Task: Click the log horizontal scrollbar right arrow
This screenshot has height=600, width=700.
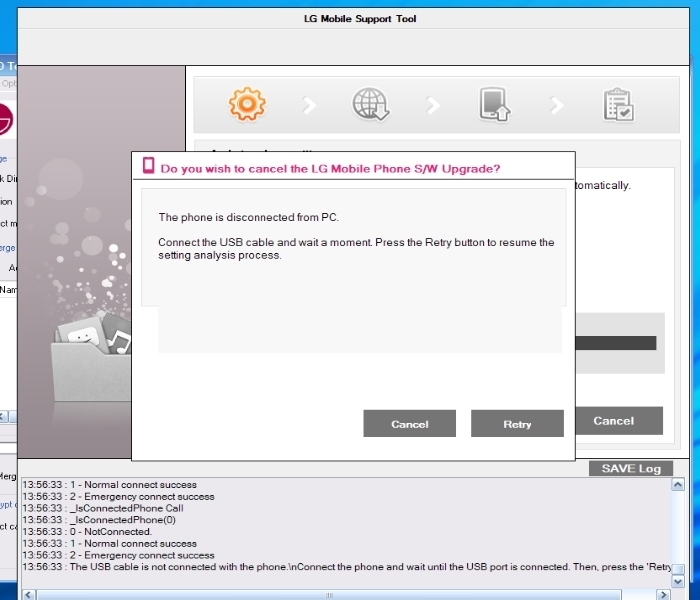Action: tap(663, 595)
